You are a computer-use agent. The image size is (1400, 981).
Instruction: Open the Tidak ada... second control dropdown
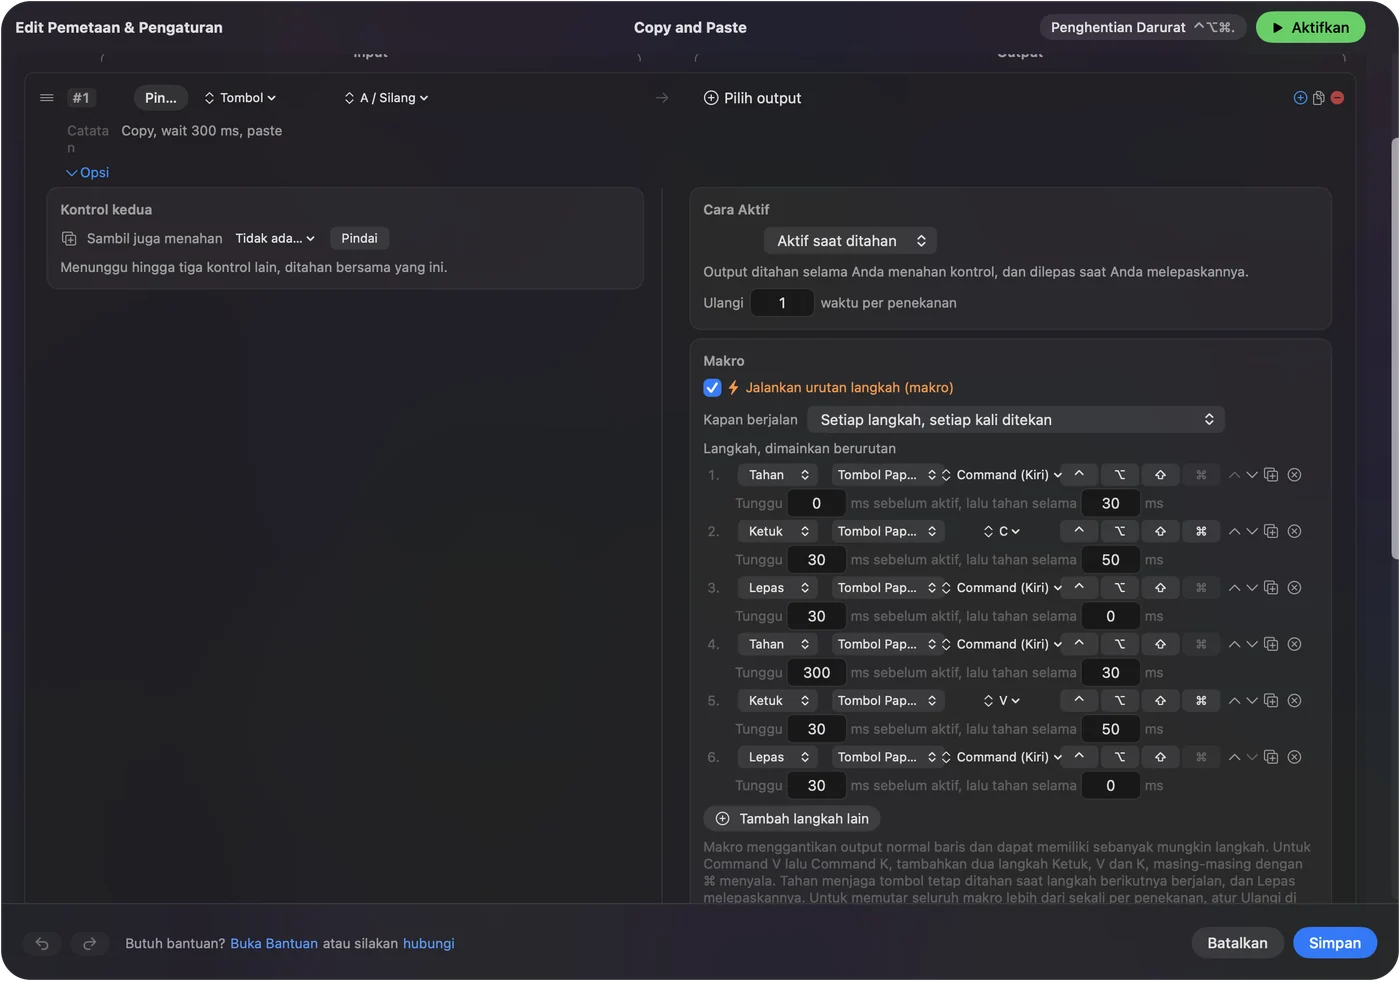pyautogui.click(x=275, y=238)
